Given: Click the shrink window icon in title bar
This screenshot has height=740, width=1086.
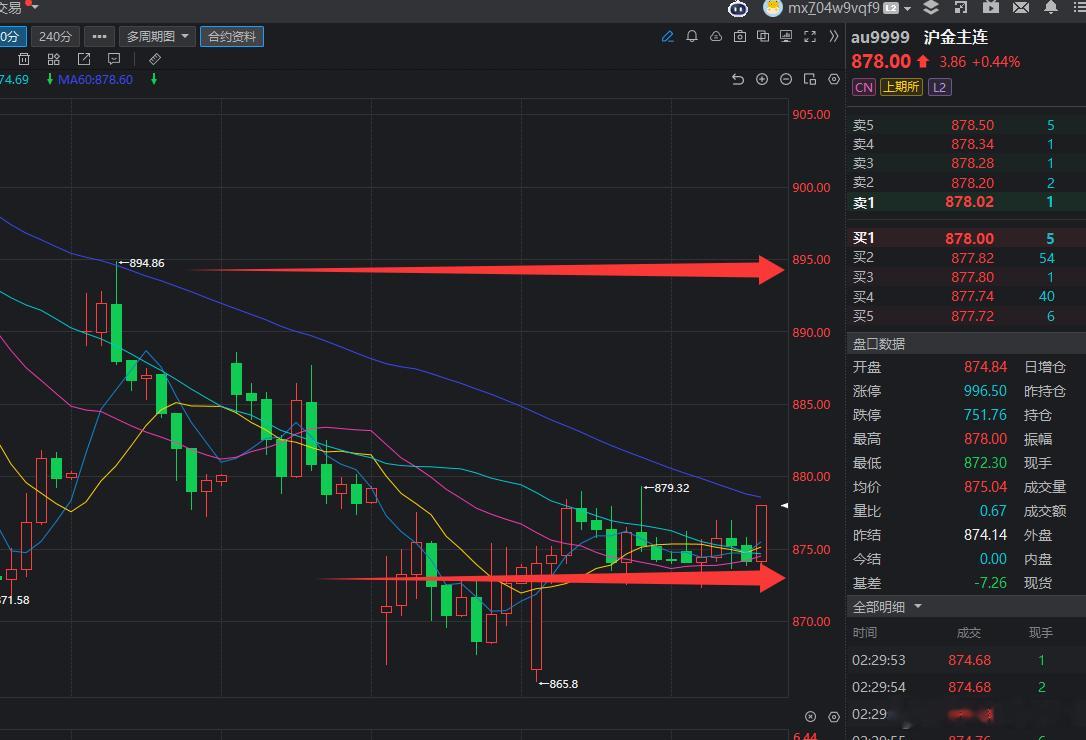Looking at the screenshot, I should (x=961, y=8).
